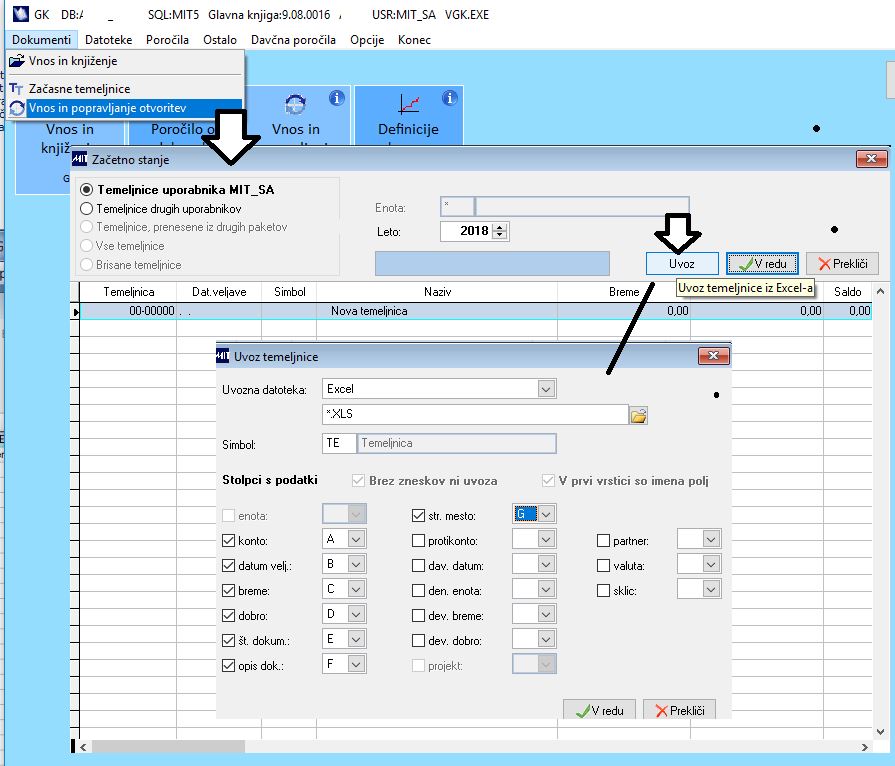Select Temeljnice drugih uporabnikov radio button
The width and height of the screenshot is (895, 766).
tap(87, 208)
